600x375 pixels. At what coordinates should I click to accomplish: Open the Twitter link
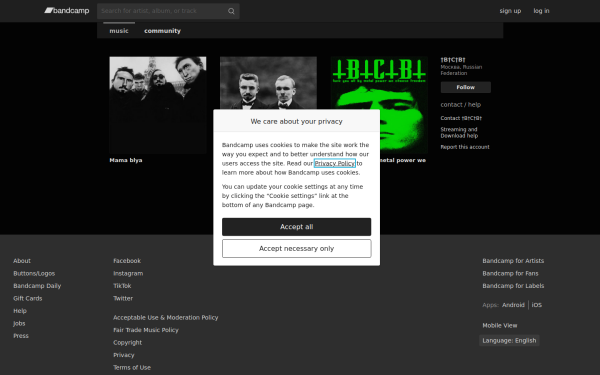(x=123, y=298)
